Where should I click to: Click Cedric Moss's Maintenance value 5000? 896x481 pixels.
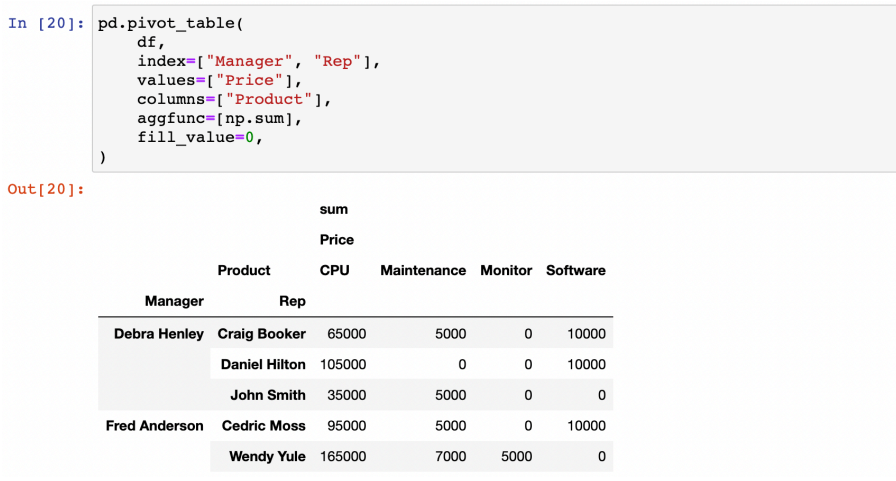(x=450, y=426)
